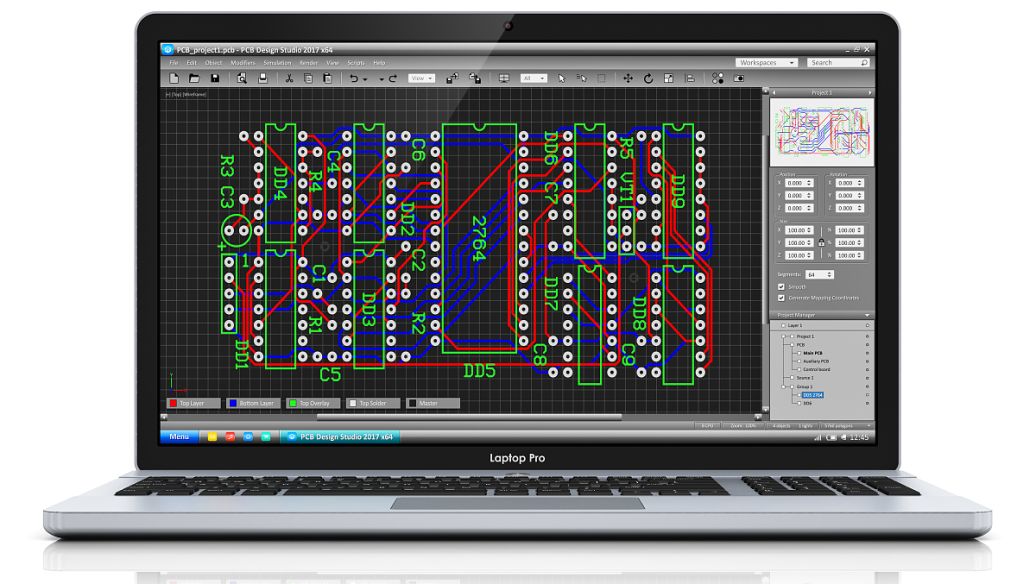
Task: Go to the previous project with the left arrow
Action: (x=774, y=93)
